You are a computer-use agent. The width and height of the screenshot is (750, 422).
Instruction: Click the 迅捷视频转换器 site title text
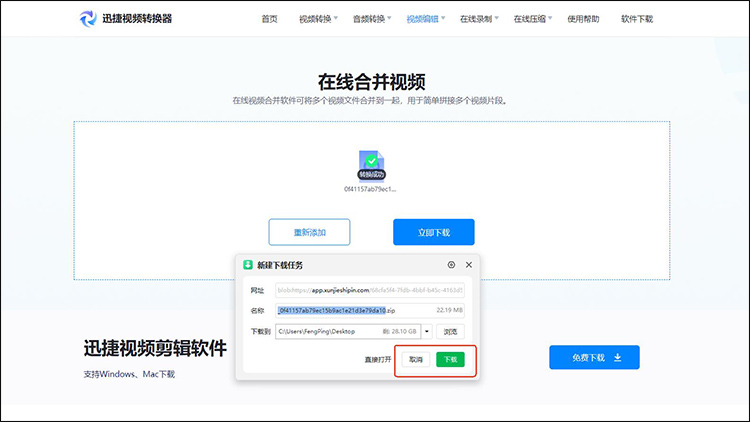[137, 19]
